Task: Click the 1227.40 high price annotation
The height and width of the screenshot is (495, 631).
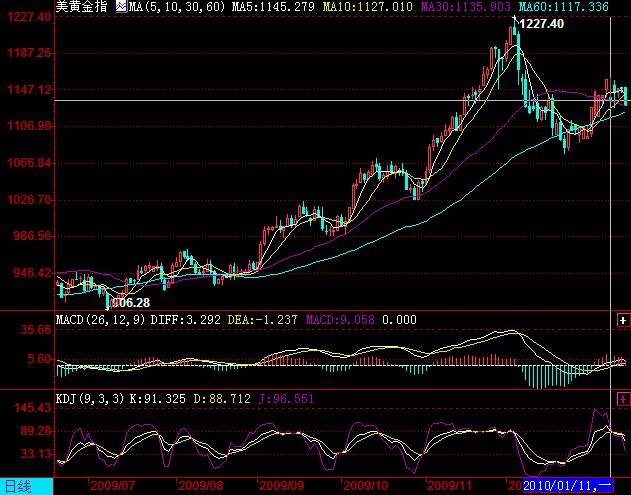Action: pyautogui.click(x=541, y=24)
